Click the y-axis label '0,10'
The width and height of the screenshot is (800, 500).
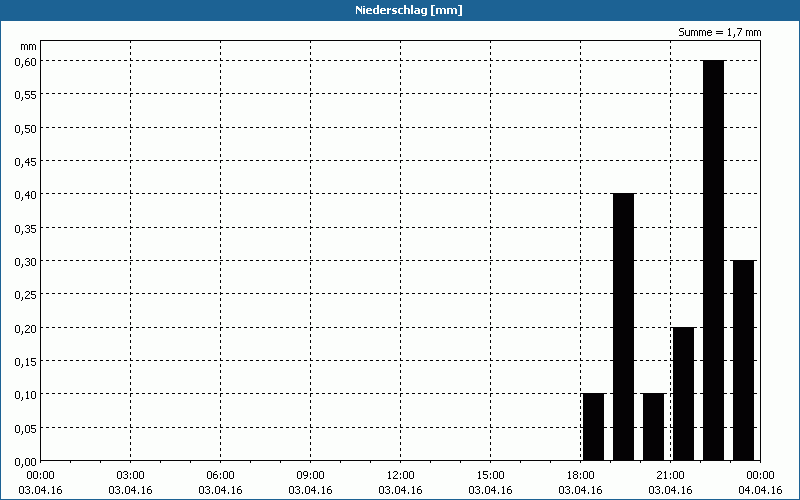[x=26, y=394]
